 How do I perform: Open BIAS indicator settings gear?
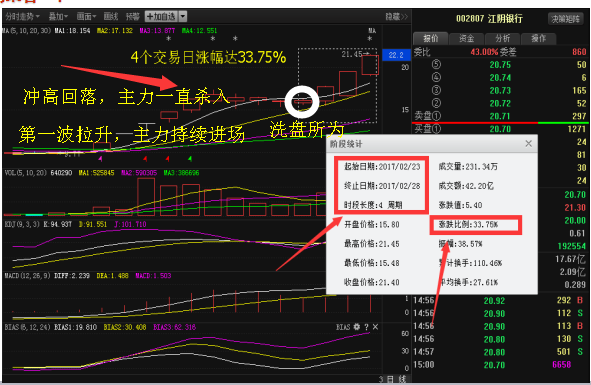357,327
